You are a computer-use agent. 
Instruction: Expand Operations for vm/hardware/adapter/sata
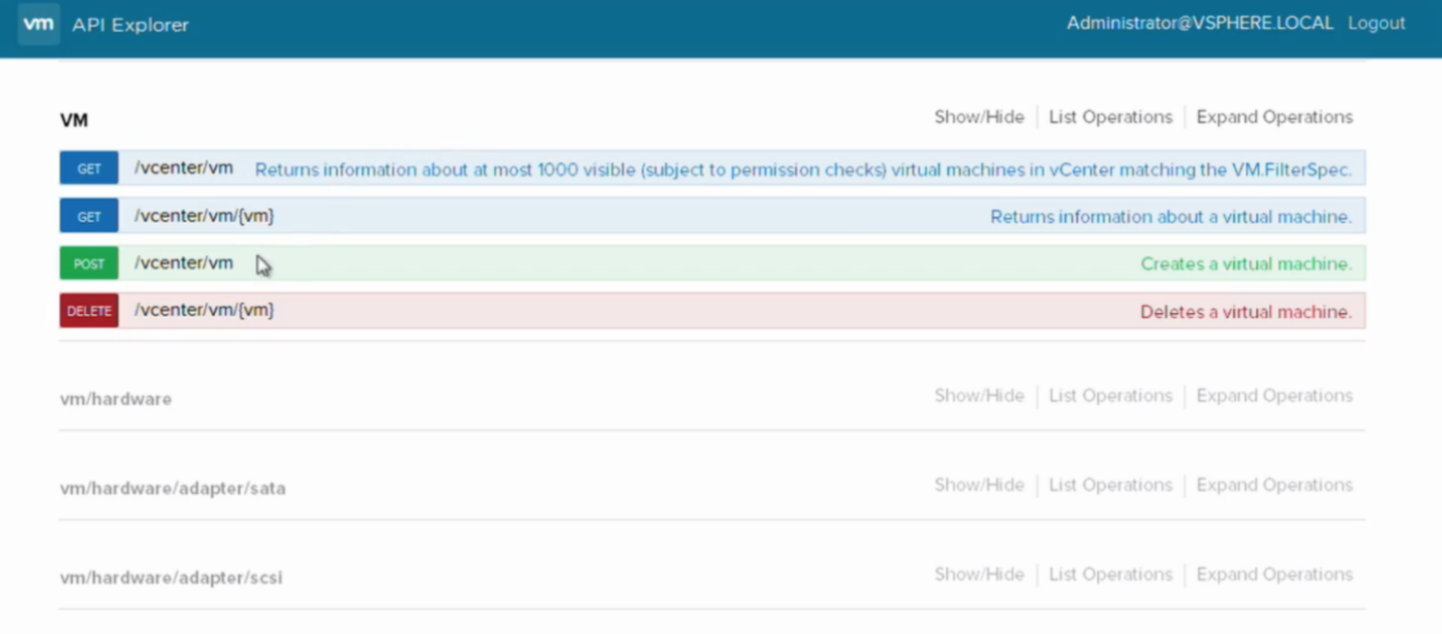click(x=1274, y=485)
